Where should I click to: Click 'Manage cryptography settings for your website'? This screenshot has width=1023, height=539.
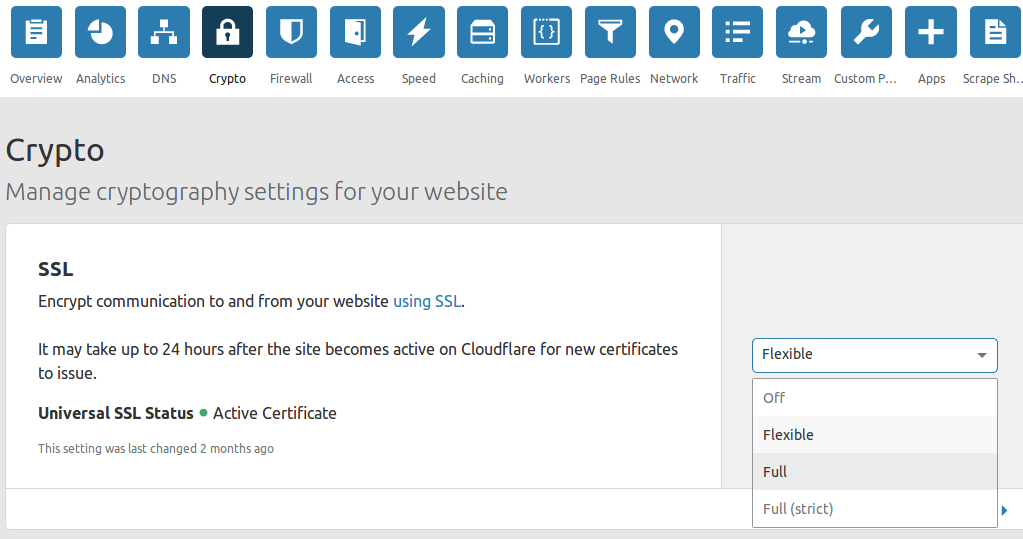[256, 192]
